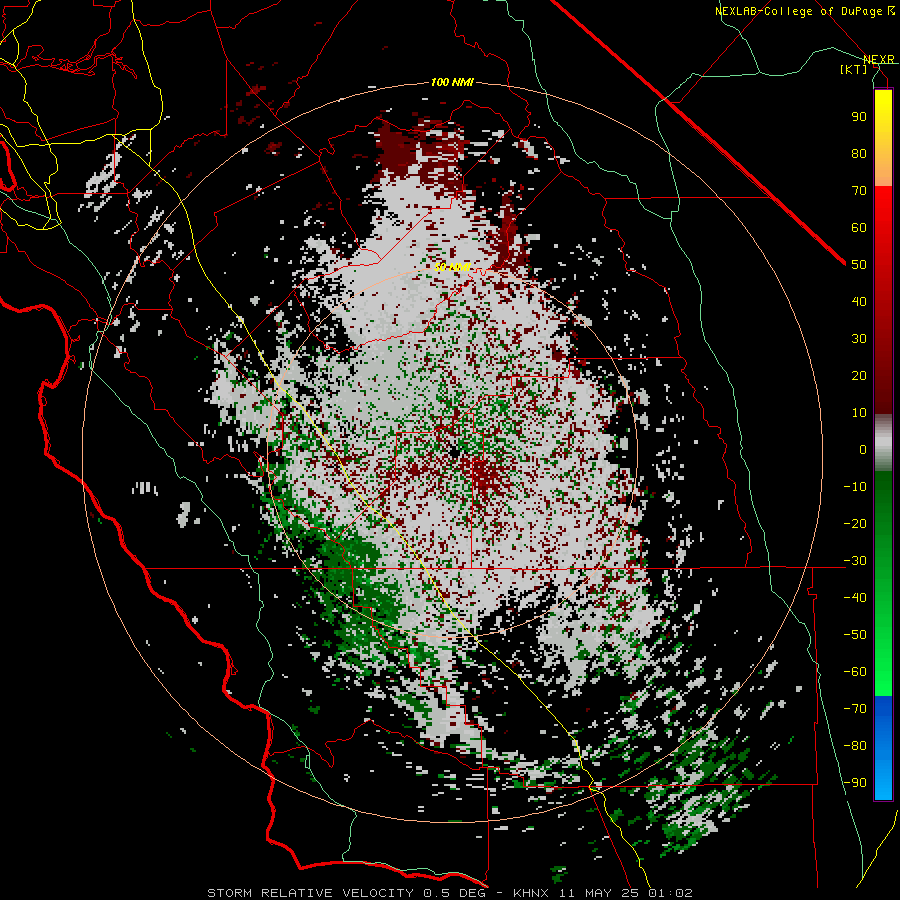Click the 80 value on velocity scale

(859, 154)
